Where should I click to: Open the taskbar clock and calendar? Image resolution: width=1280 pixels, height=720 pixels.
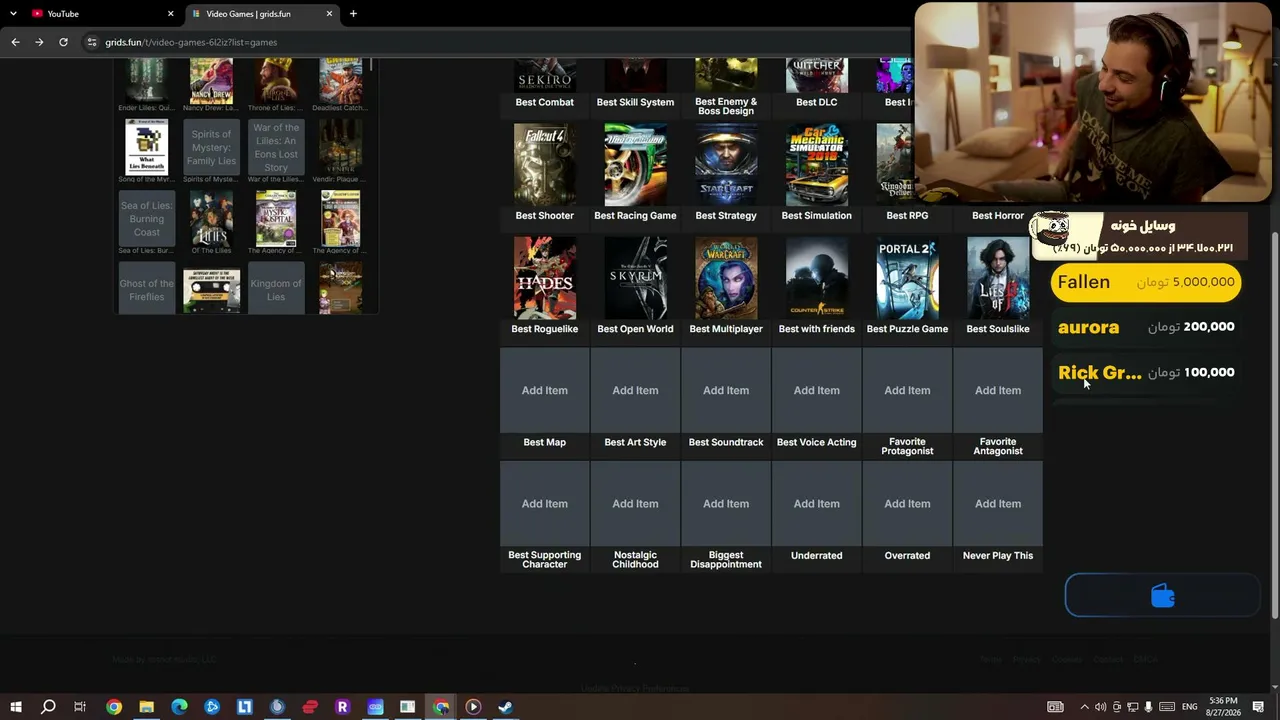pyautogui.click(x=1223, y=707)
